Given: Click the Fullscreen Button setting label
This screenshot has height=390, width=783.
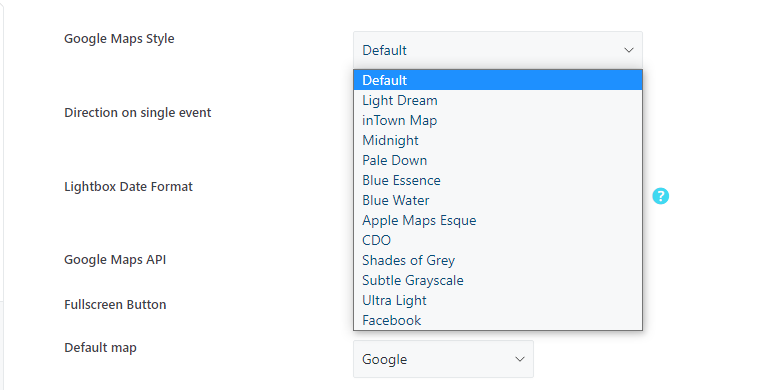Looking at the screenshot, I should click(115, 305).
